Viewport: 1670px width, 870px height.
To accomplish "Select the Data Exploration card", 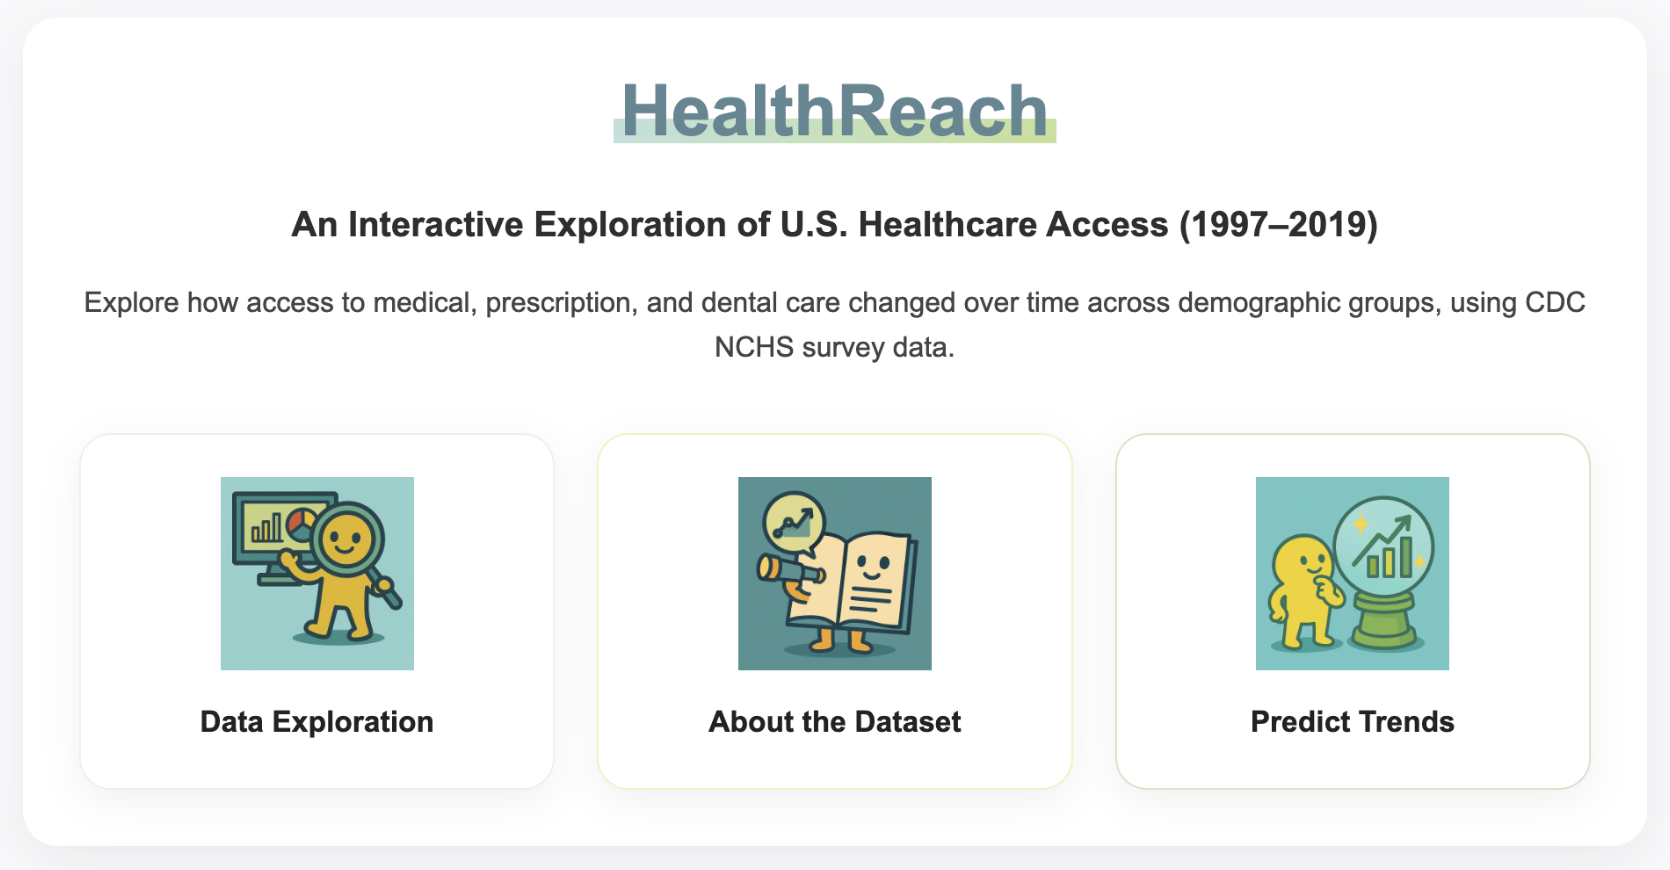I will click(x=316, y=612).
